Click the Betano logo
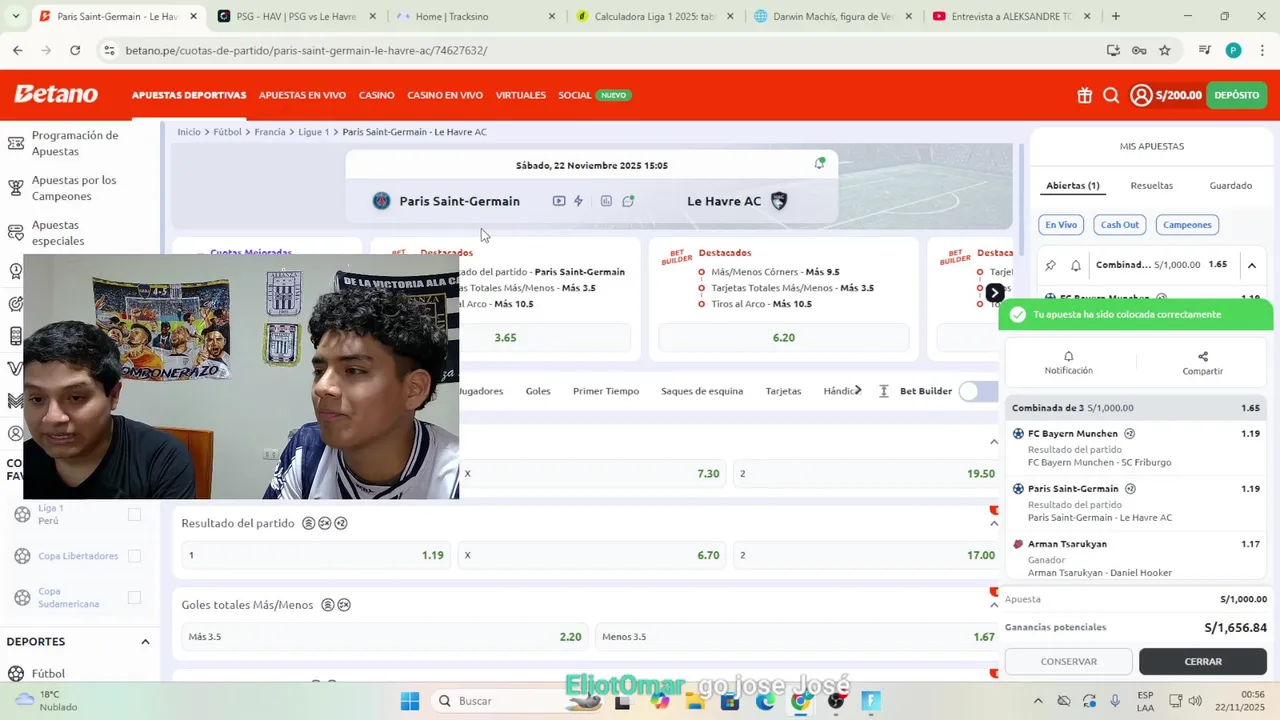 pos(56,94)
